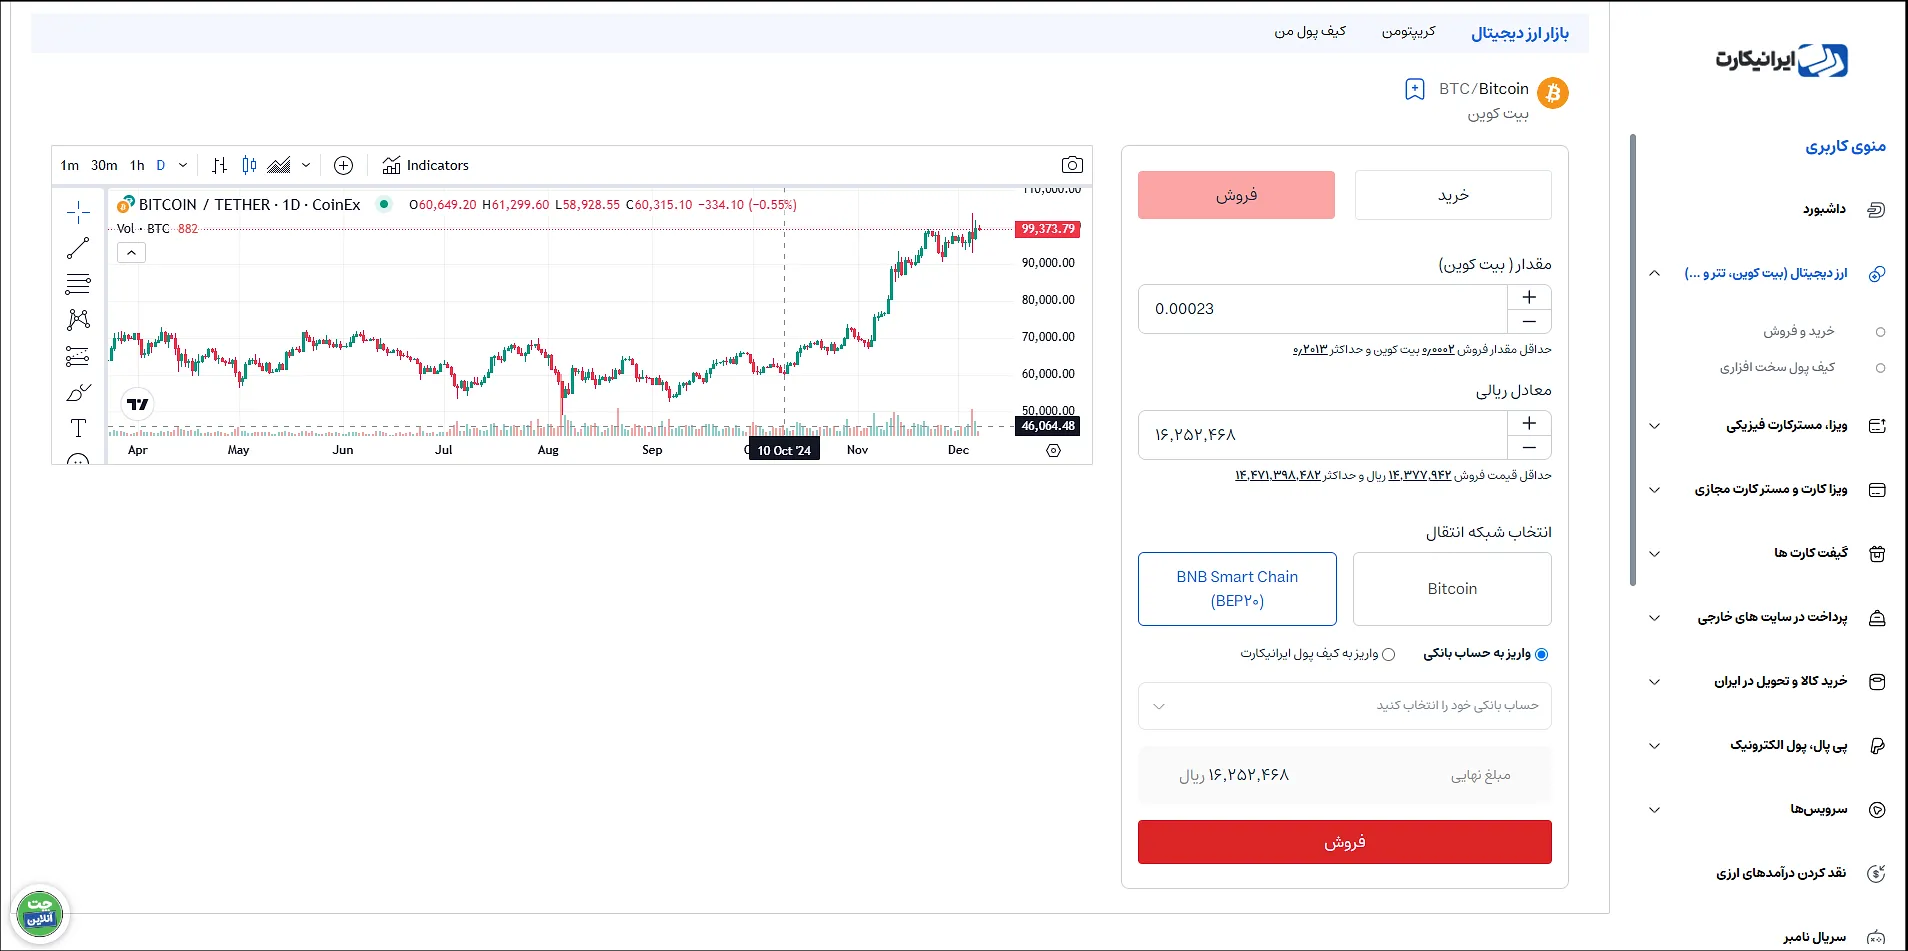This screenshot has width=1908, height=951.
Task: Open the bank account selection dropdown
Action: 1344,706
